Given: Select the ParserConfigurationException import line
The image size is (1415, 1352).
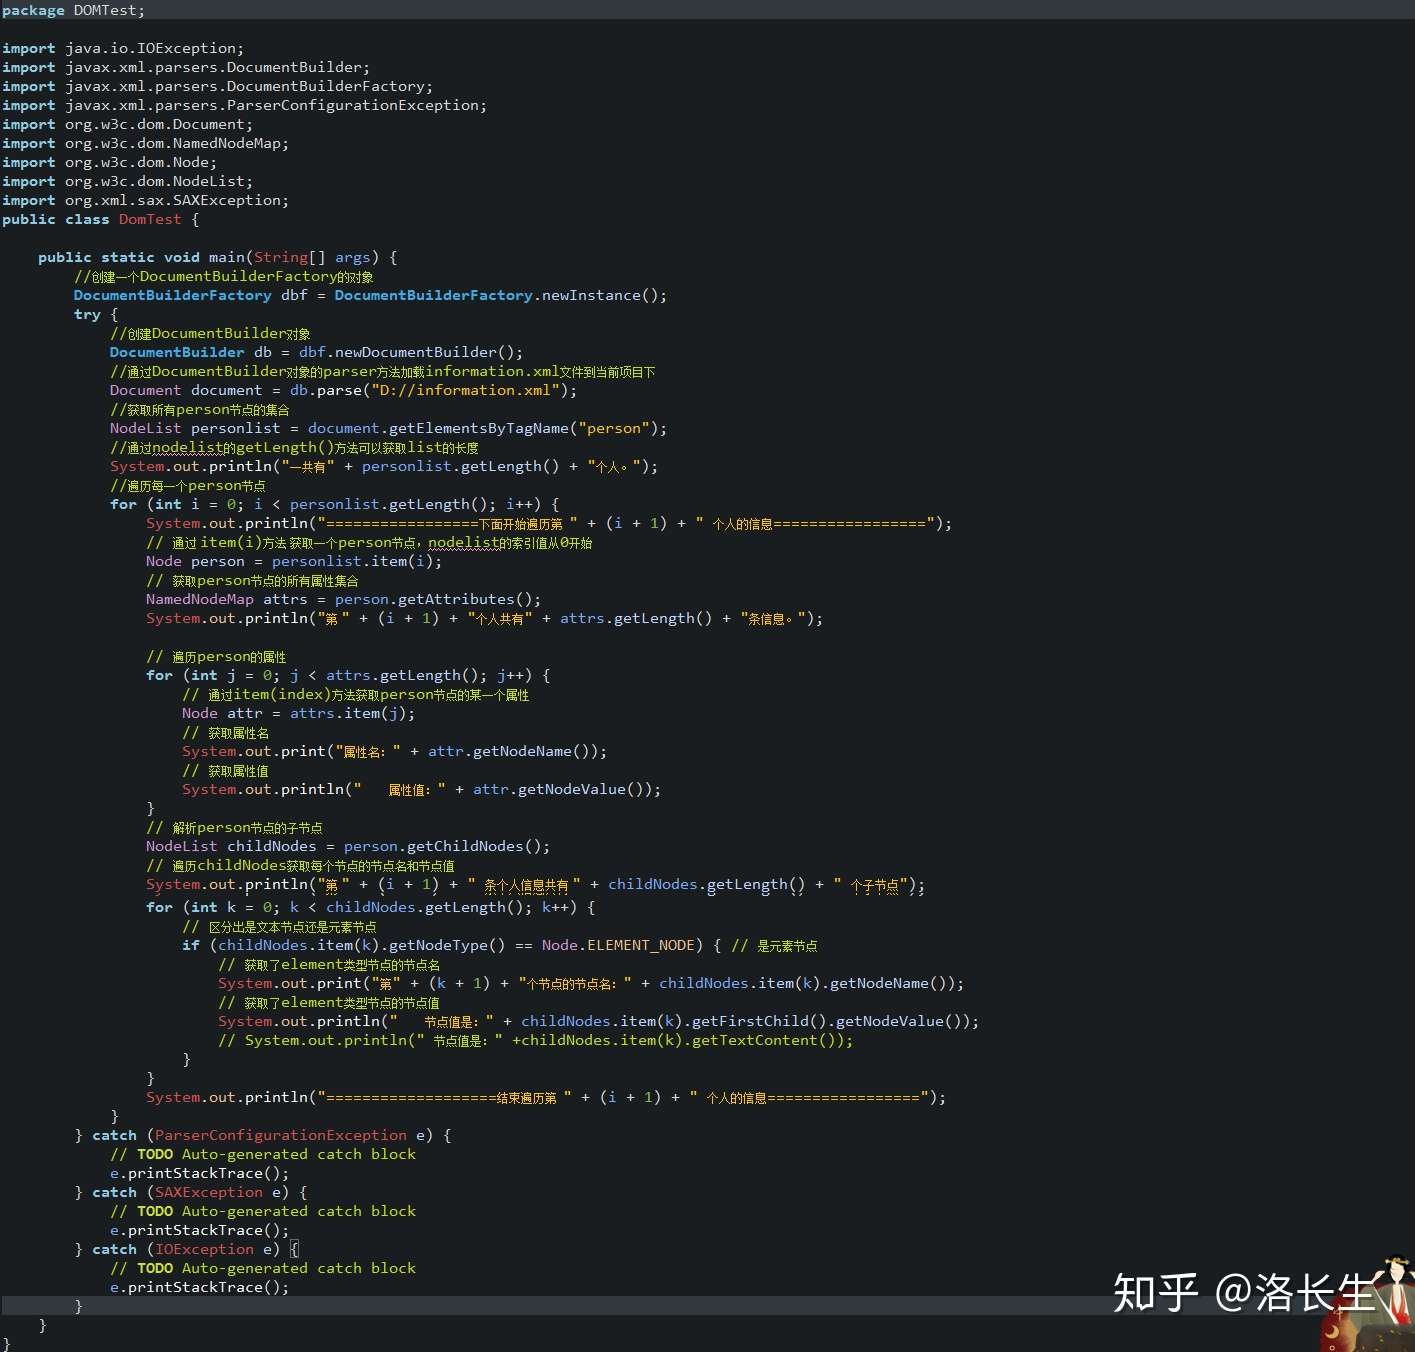Looking at the screenshot, I should click(x=244, y=105).
